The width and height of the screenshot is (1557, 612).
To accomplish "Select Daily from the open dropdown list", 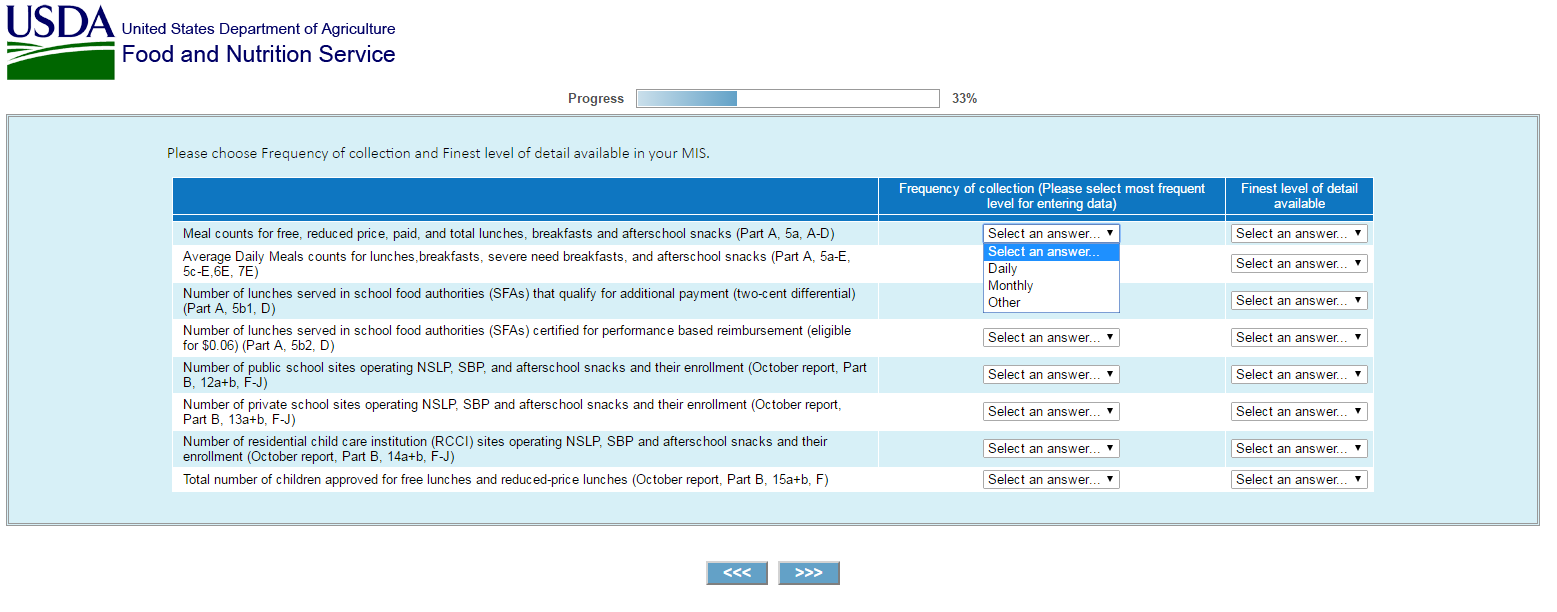I will click(x=1003, y=269).
